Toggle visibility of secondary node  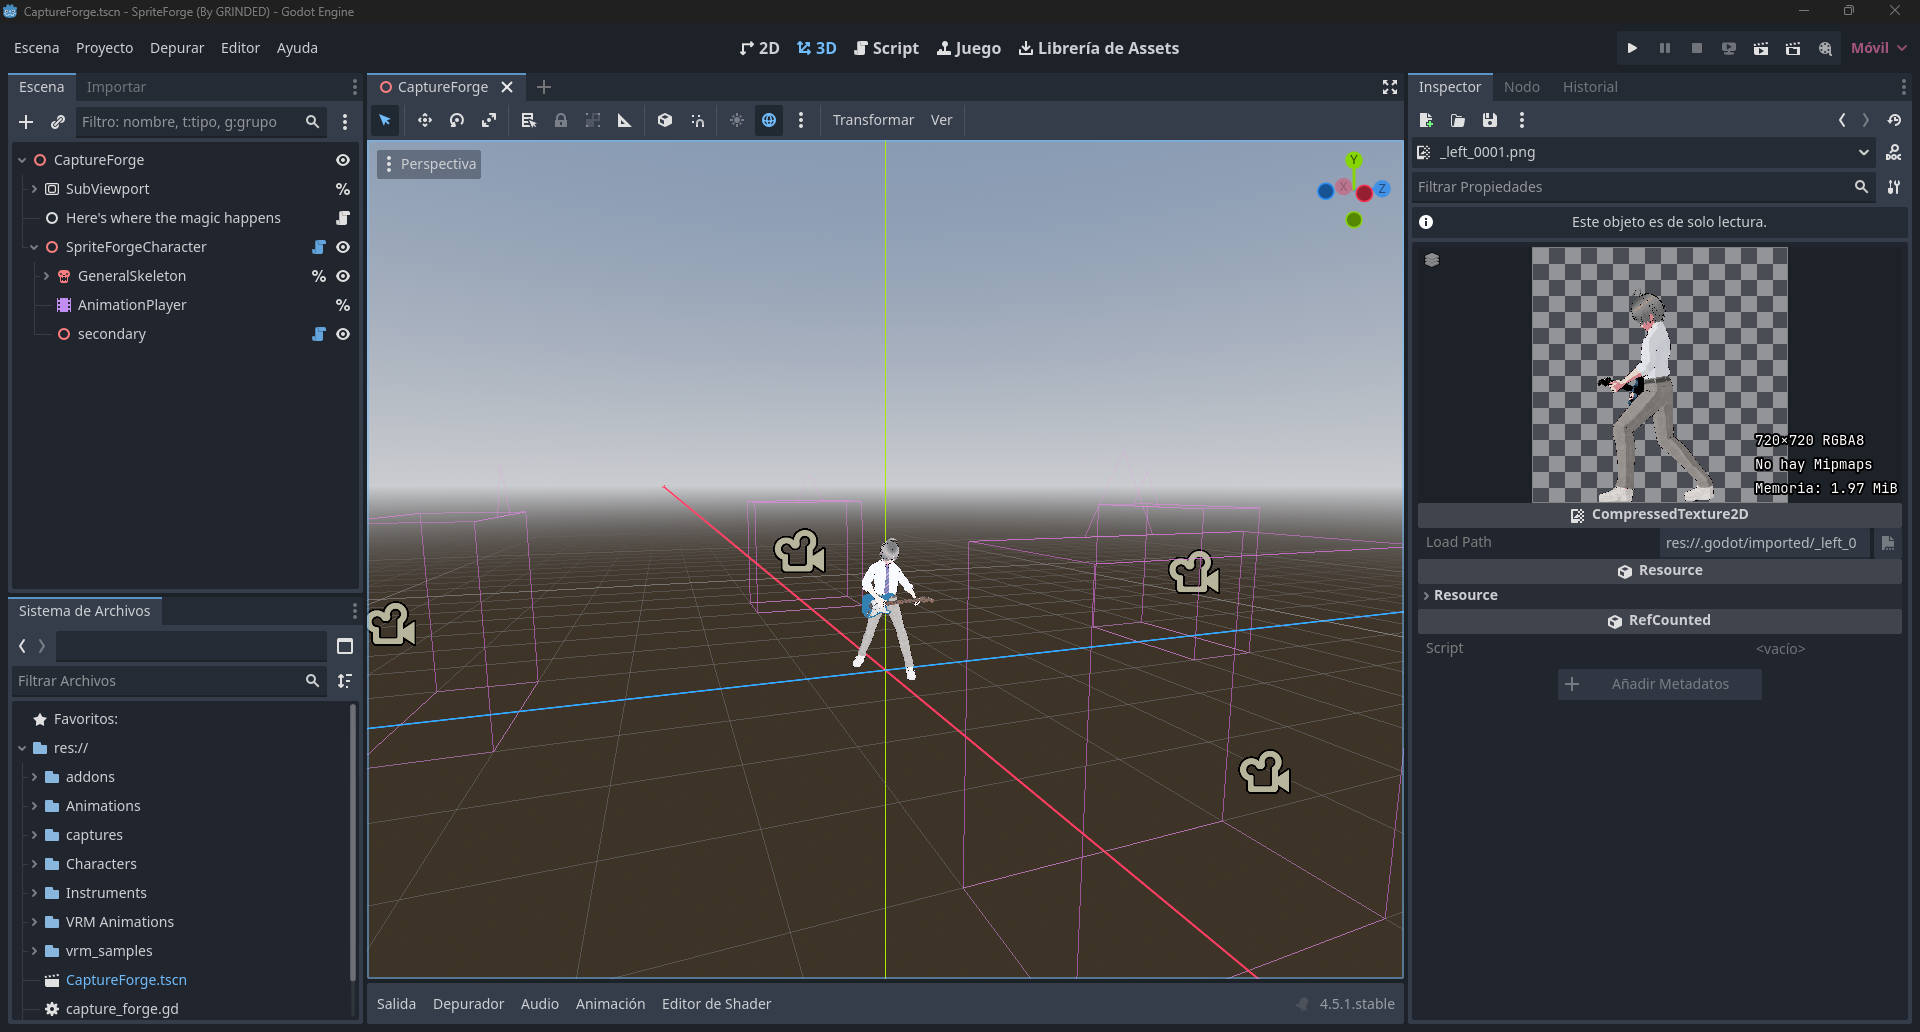(x=343, y=334)
